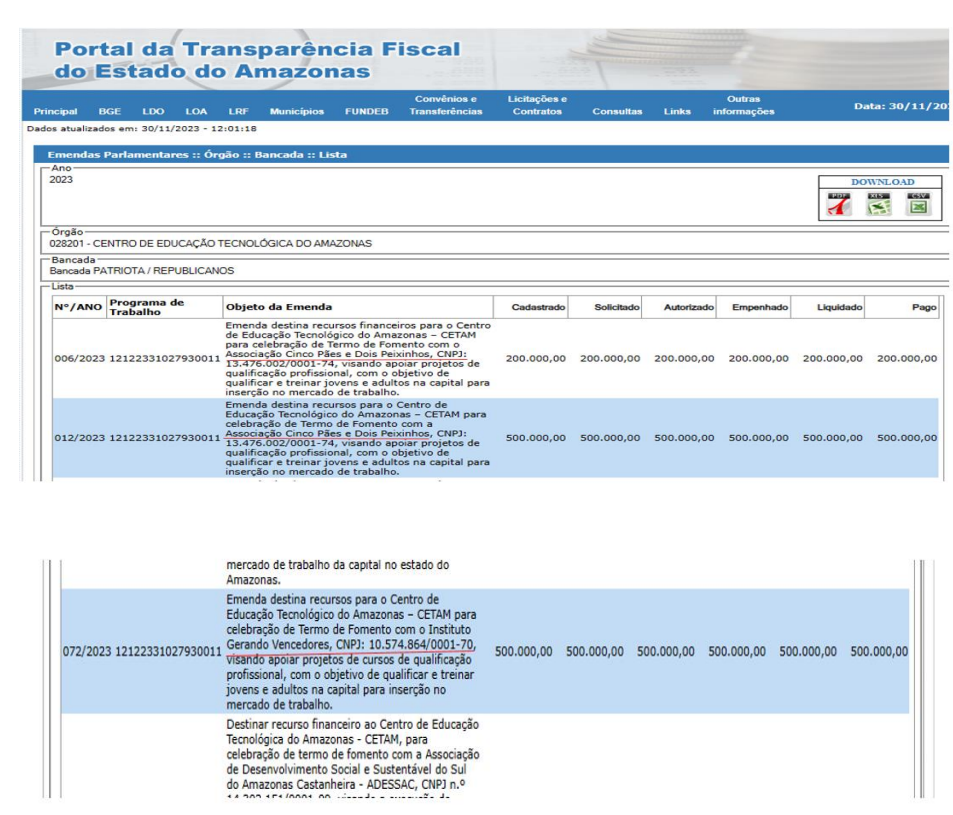Image resolution: width=953 pixels, height=815 pixels.
Task: Click the ADESSAC Castanheira emenda description
Action: pos(353,758)
